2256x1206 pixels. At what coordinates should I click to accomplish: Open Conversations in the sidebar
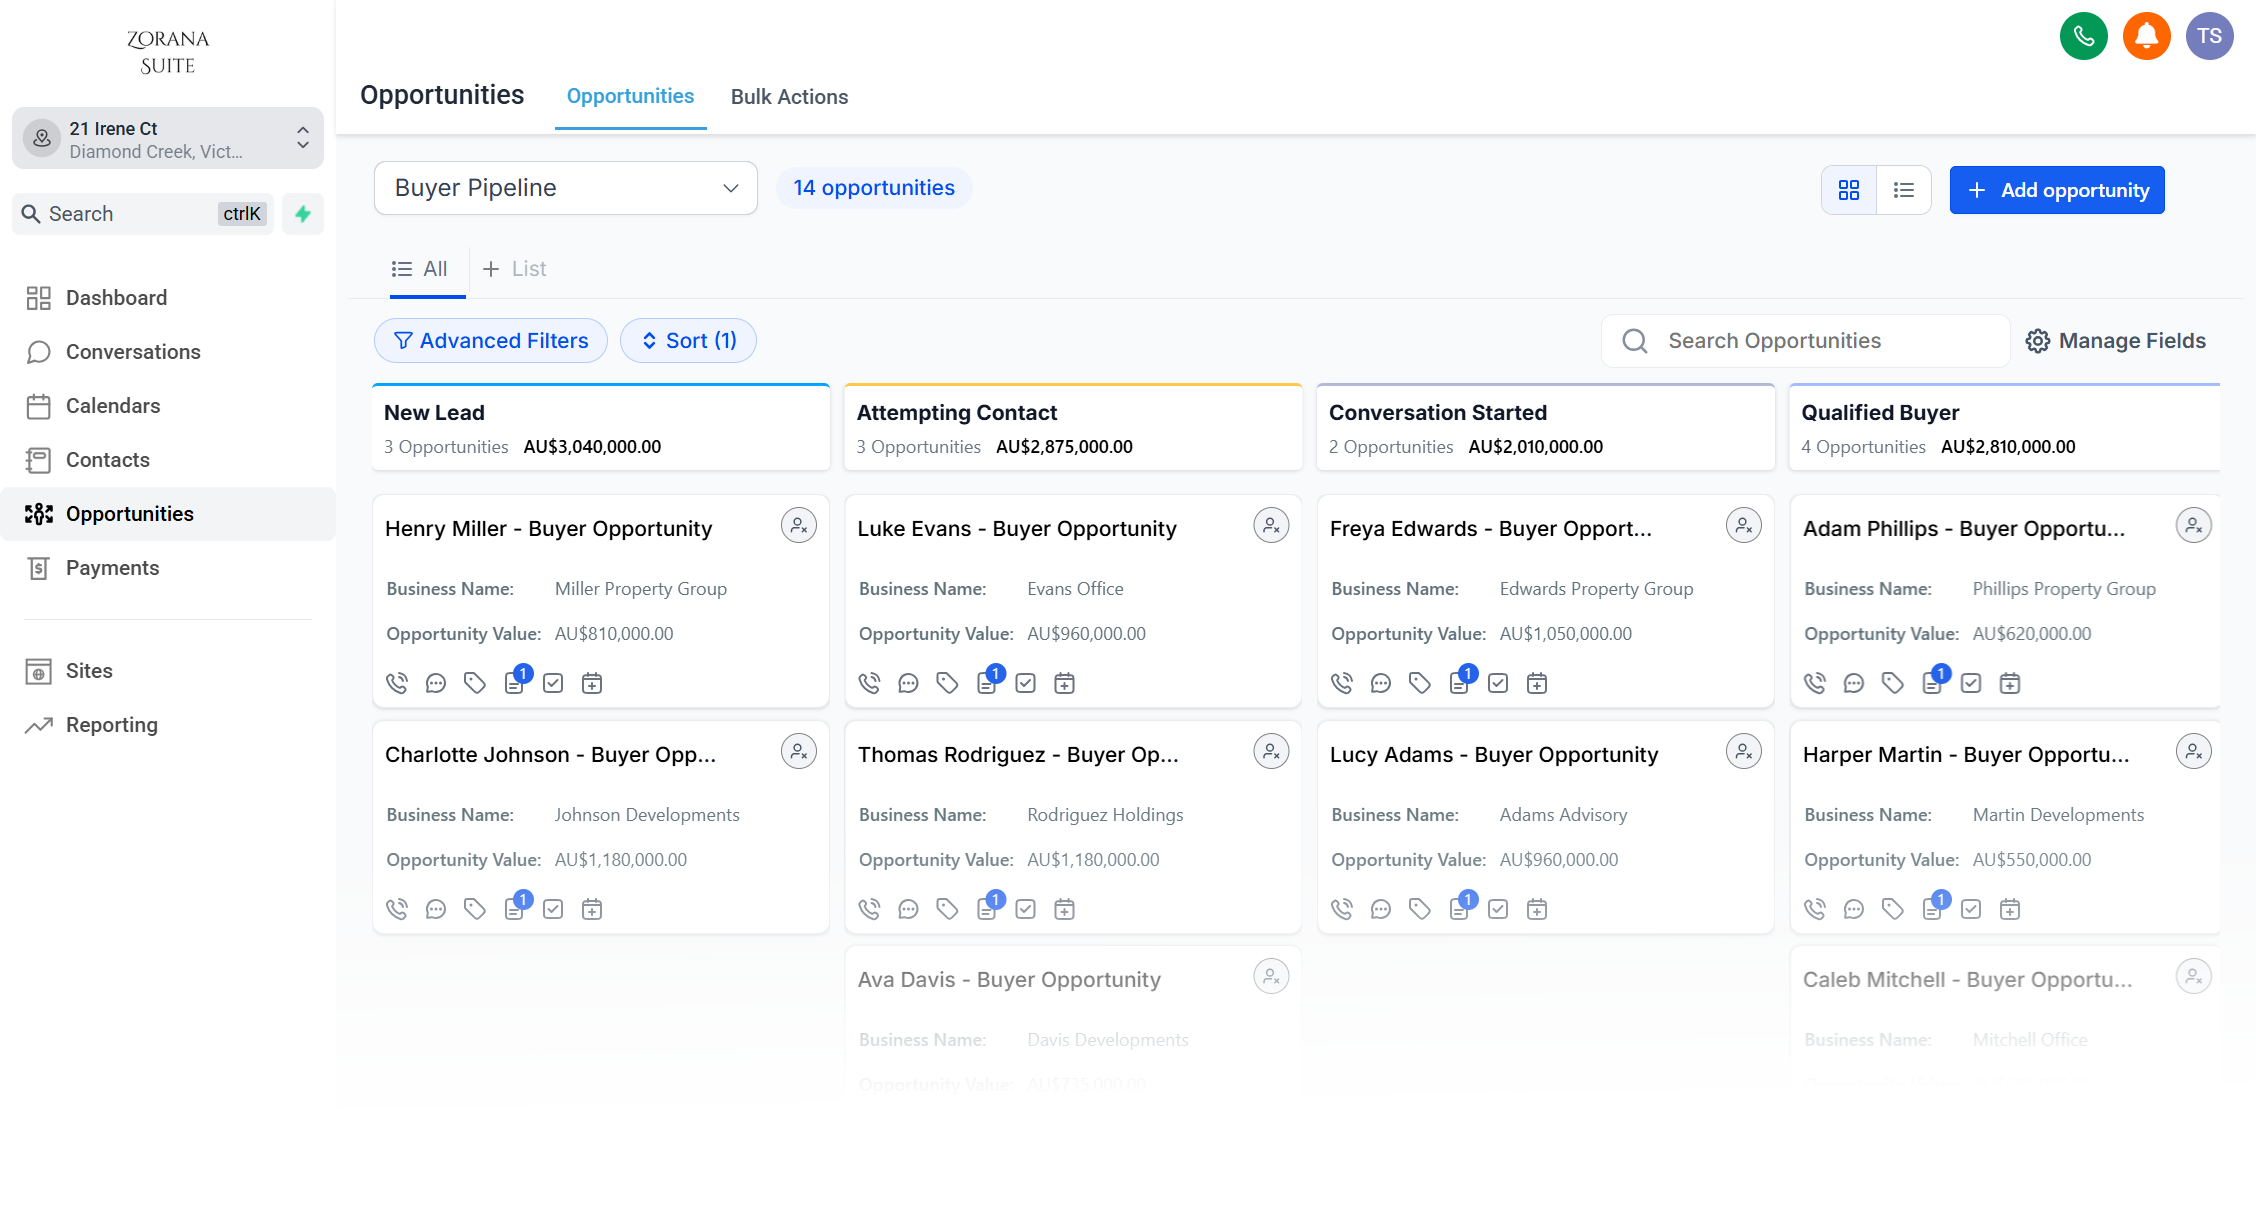click(133, 352)
